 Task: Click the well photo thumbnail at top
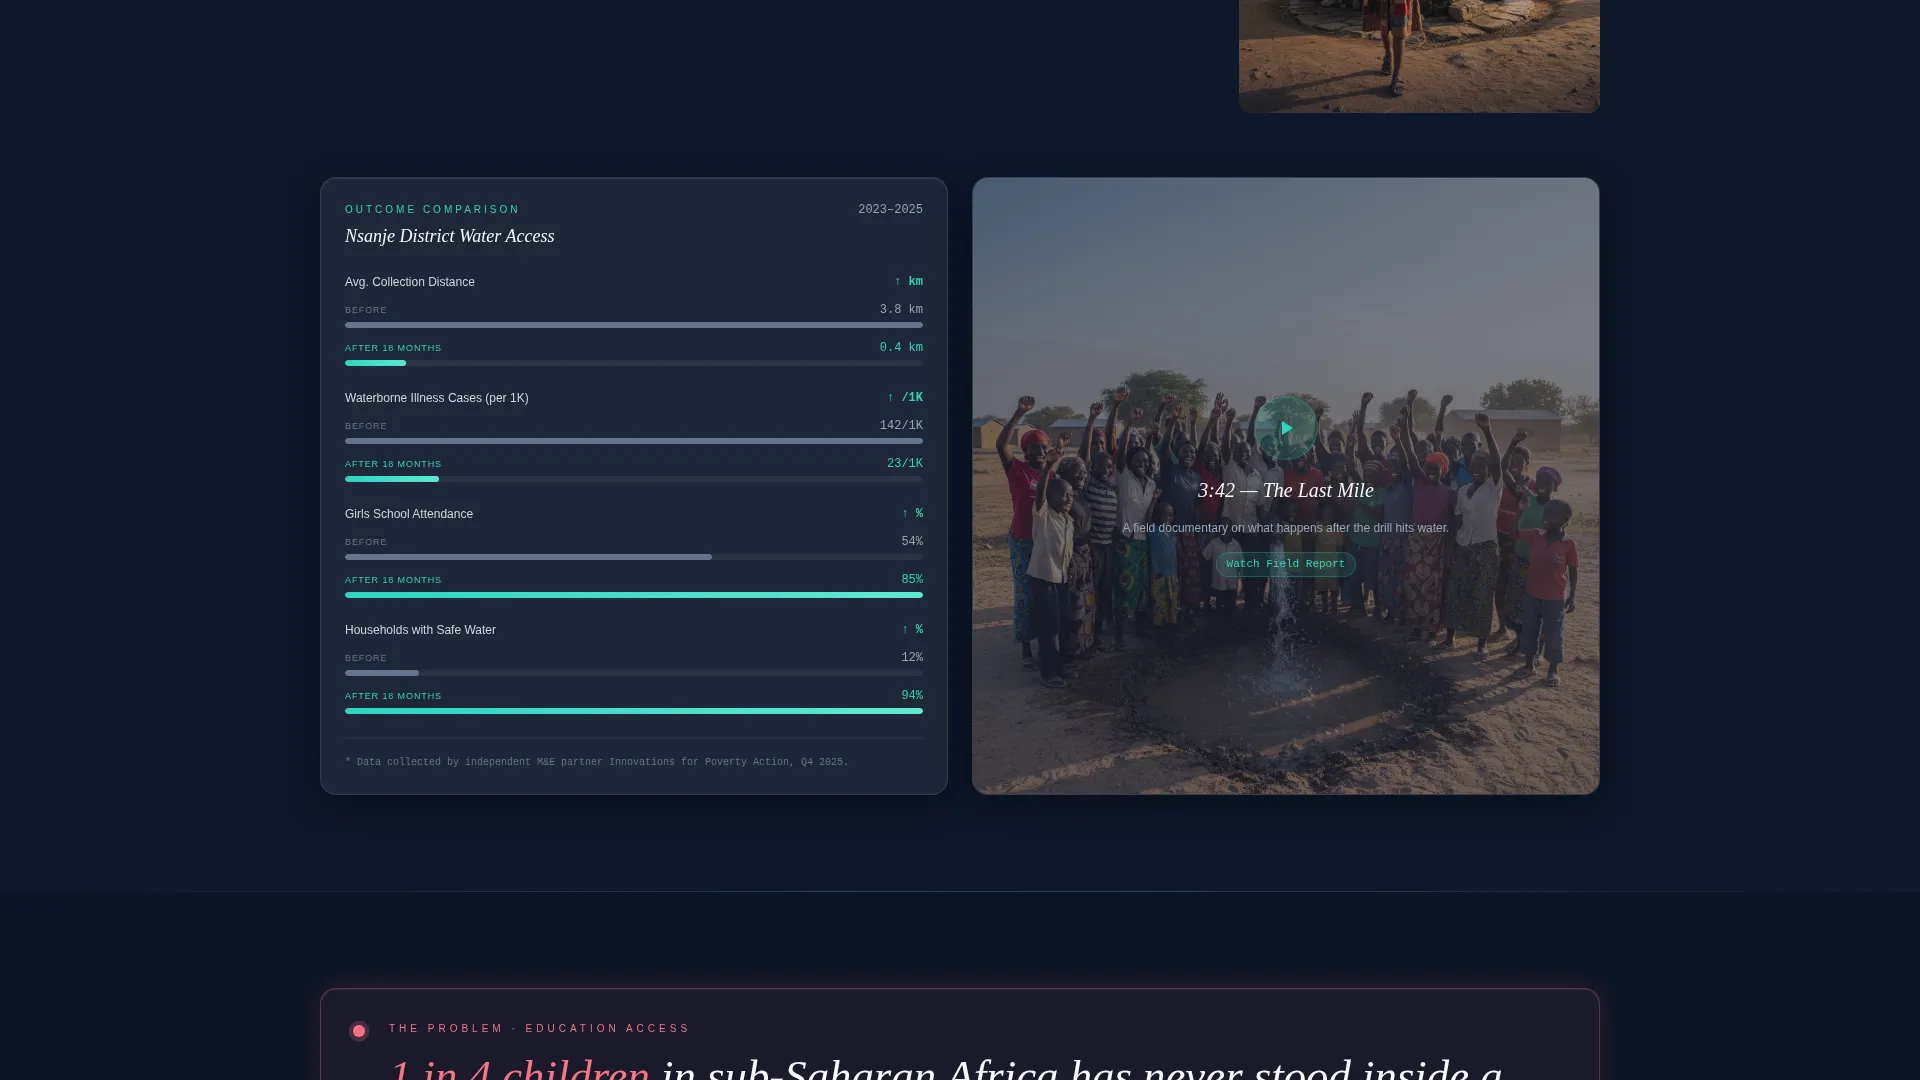[1419, 56]
